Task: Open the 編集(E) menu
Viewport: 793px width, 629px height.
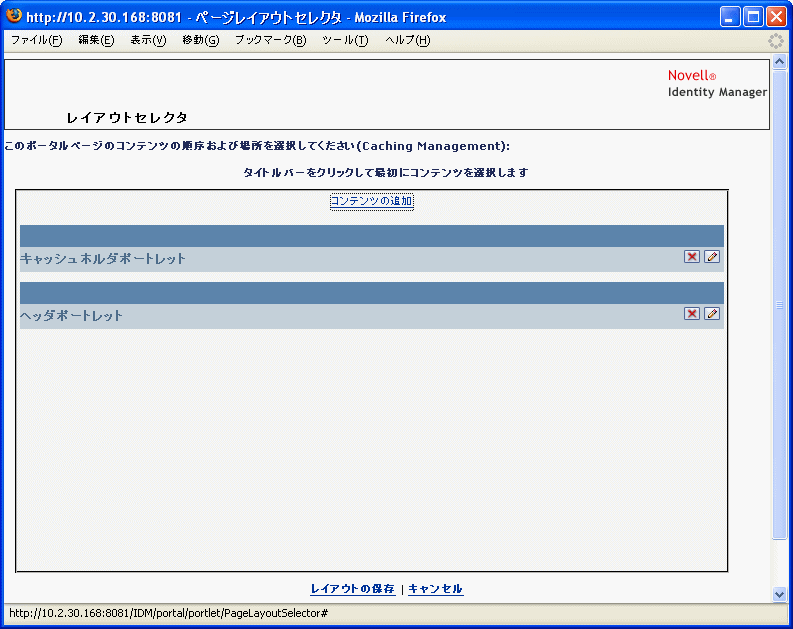Action: (96, 40)
